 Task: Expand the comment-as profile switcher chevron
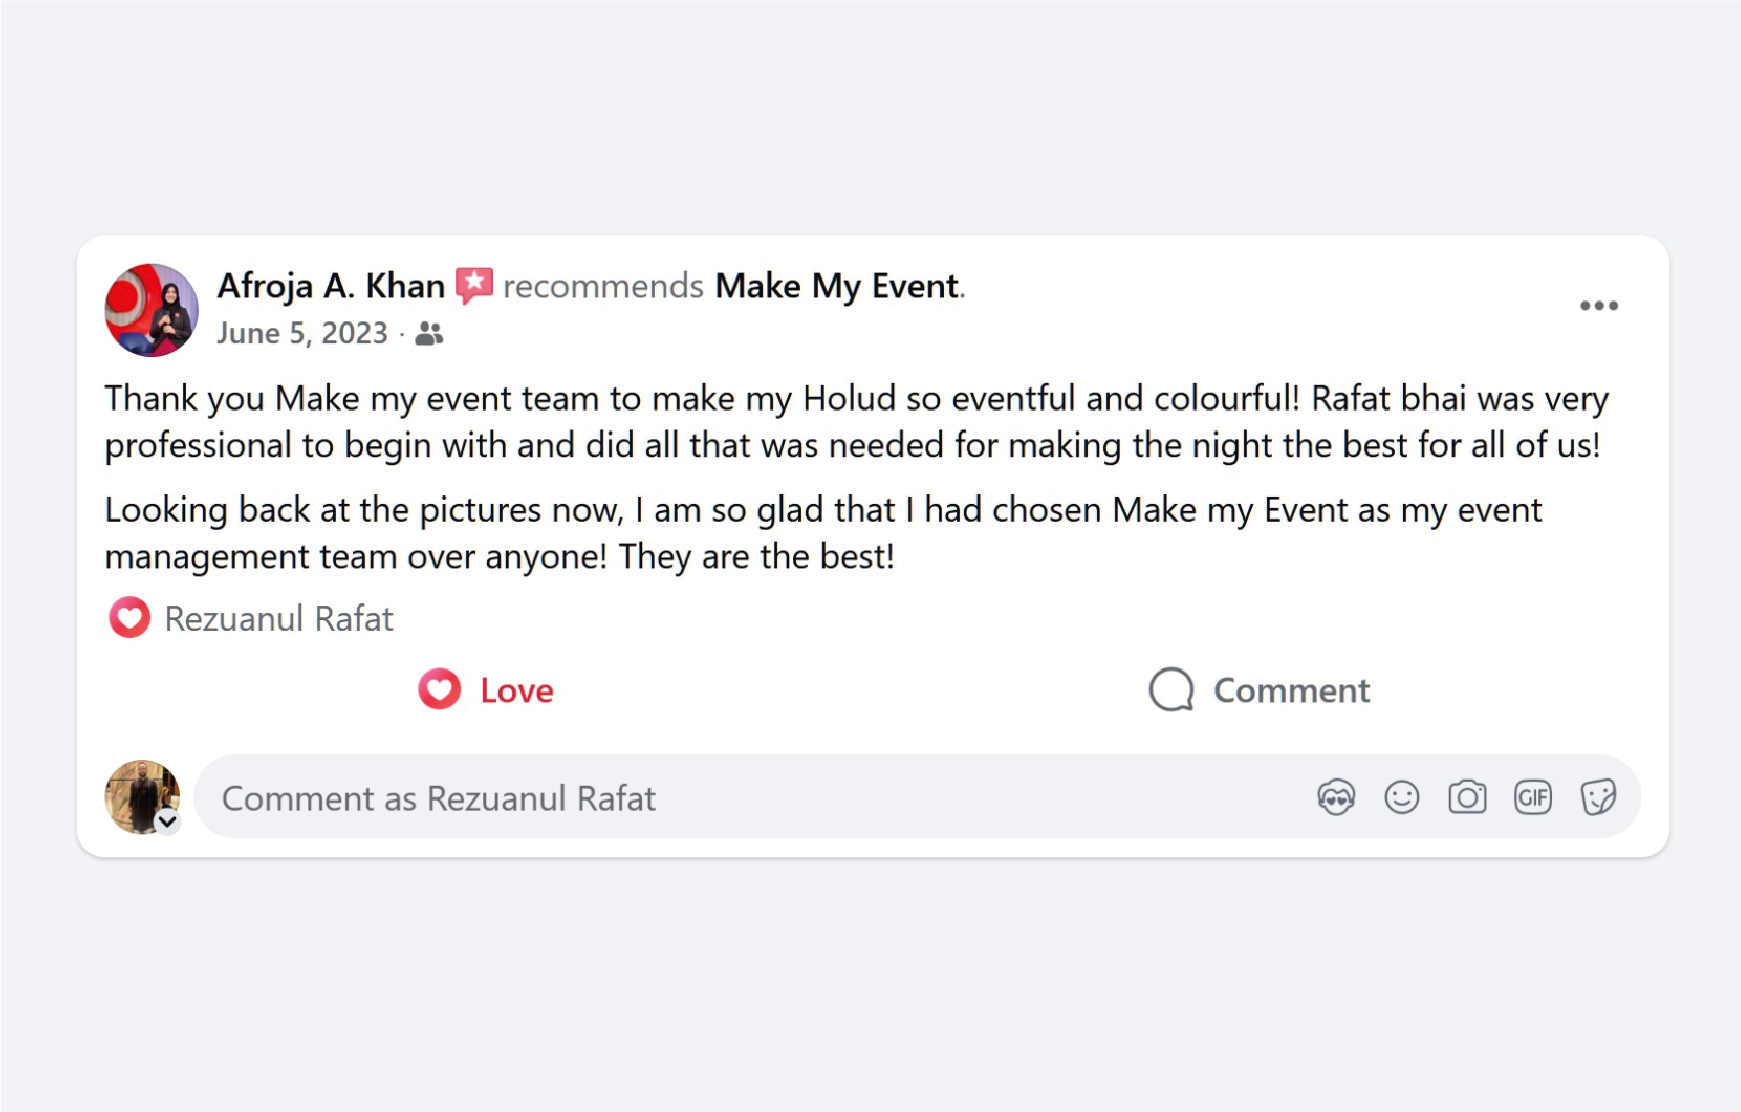click(x=166, y=823)
